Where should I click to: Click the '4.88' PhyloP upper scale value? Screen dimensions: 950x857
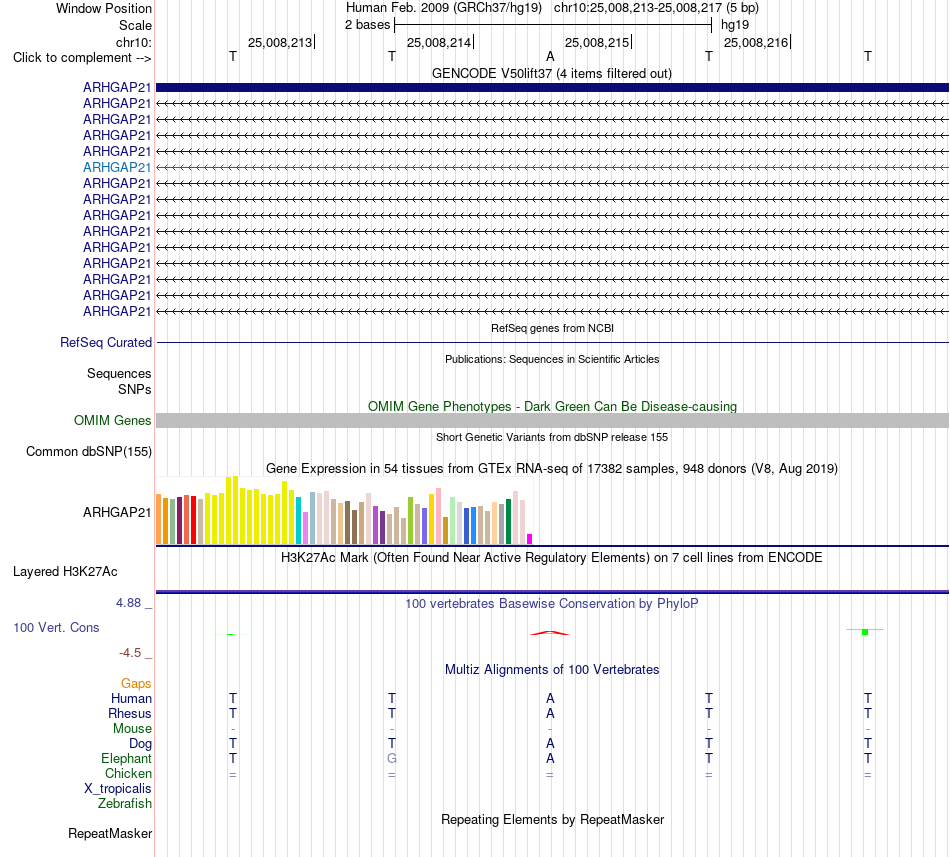[128, 603]
